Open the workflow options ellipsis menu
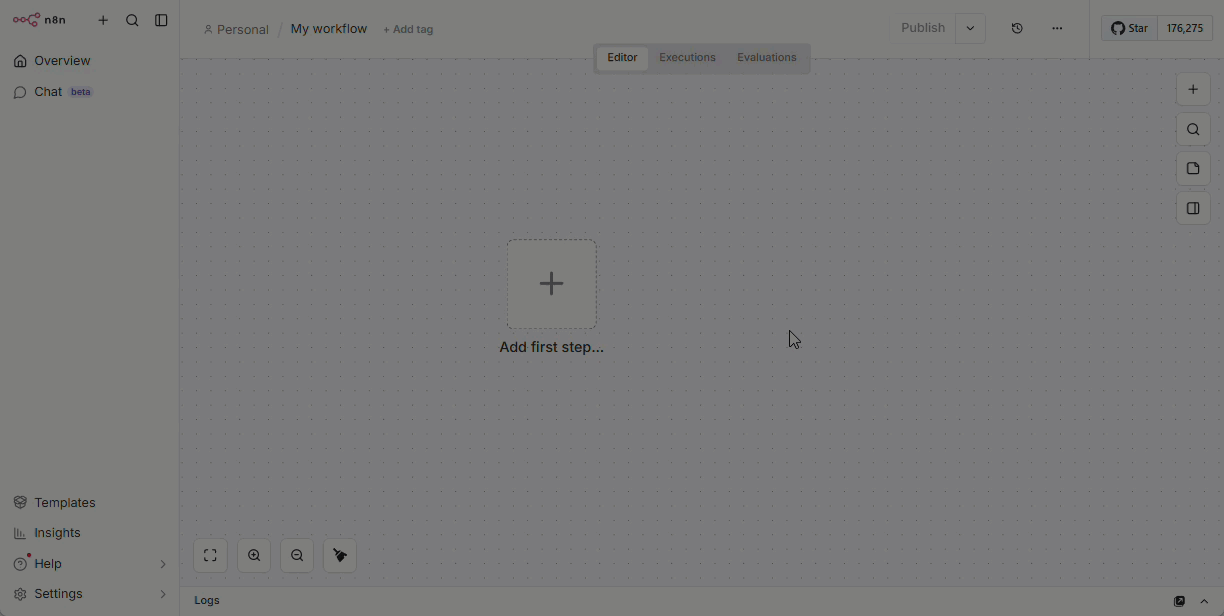 [x=1057, y=28]
